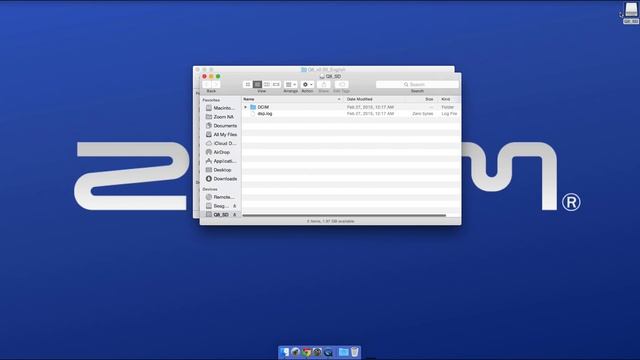
Task: Switch Finder to list view
Action: coord(257,84)
